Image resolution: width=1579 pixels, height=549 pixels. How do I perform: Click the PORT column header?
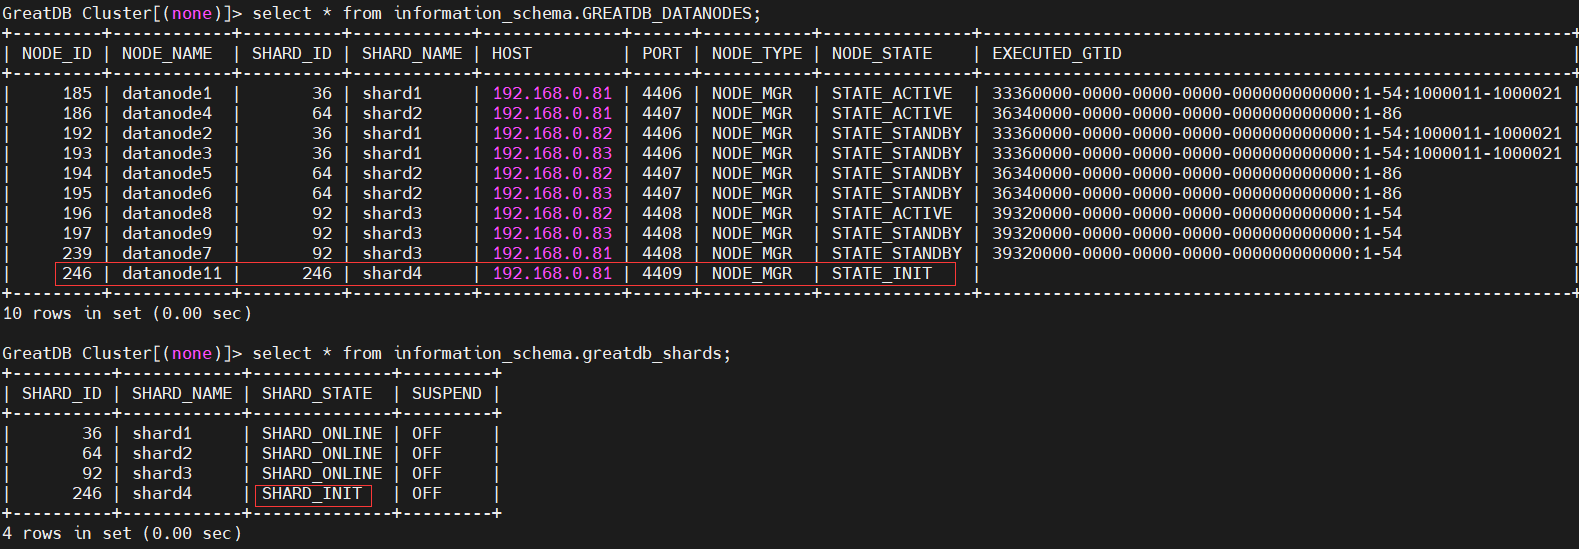[662, 54]
